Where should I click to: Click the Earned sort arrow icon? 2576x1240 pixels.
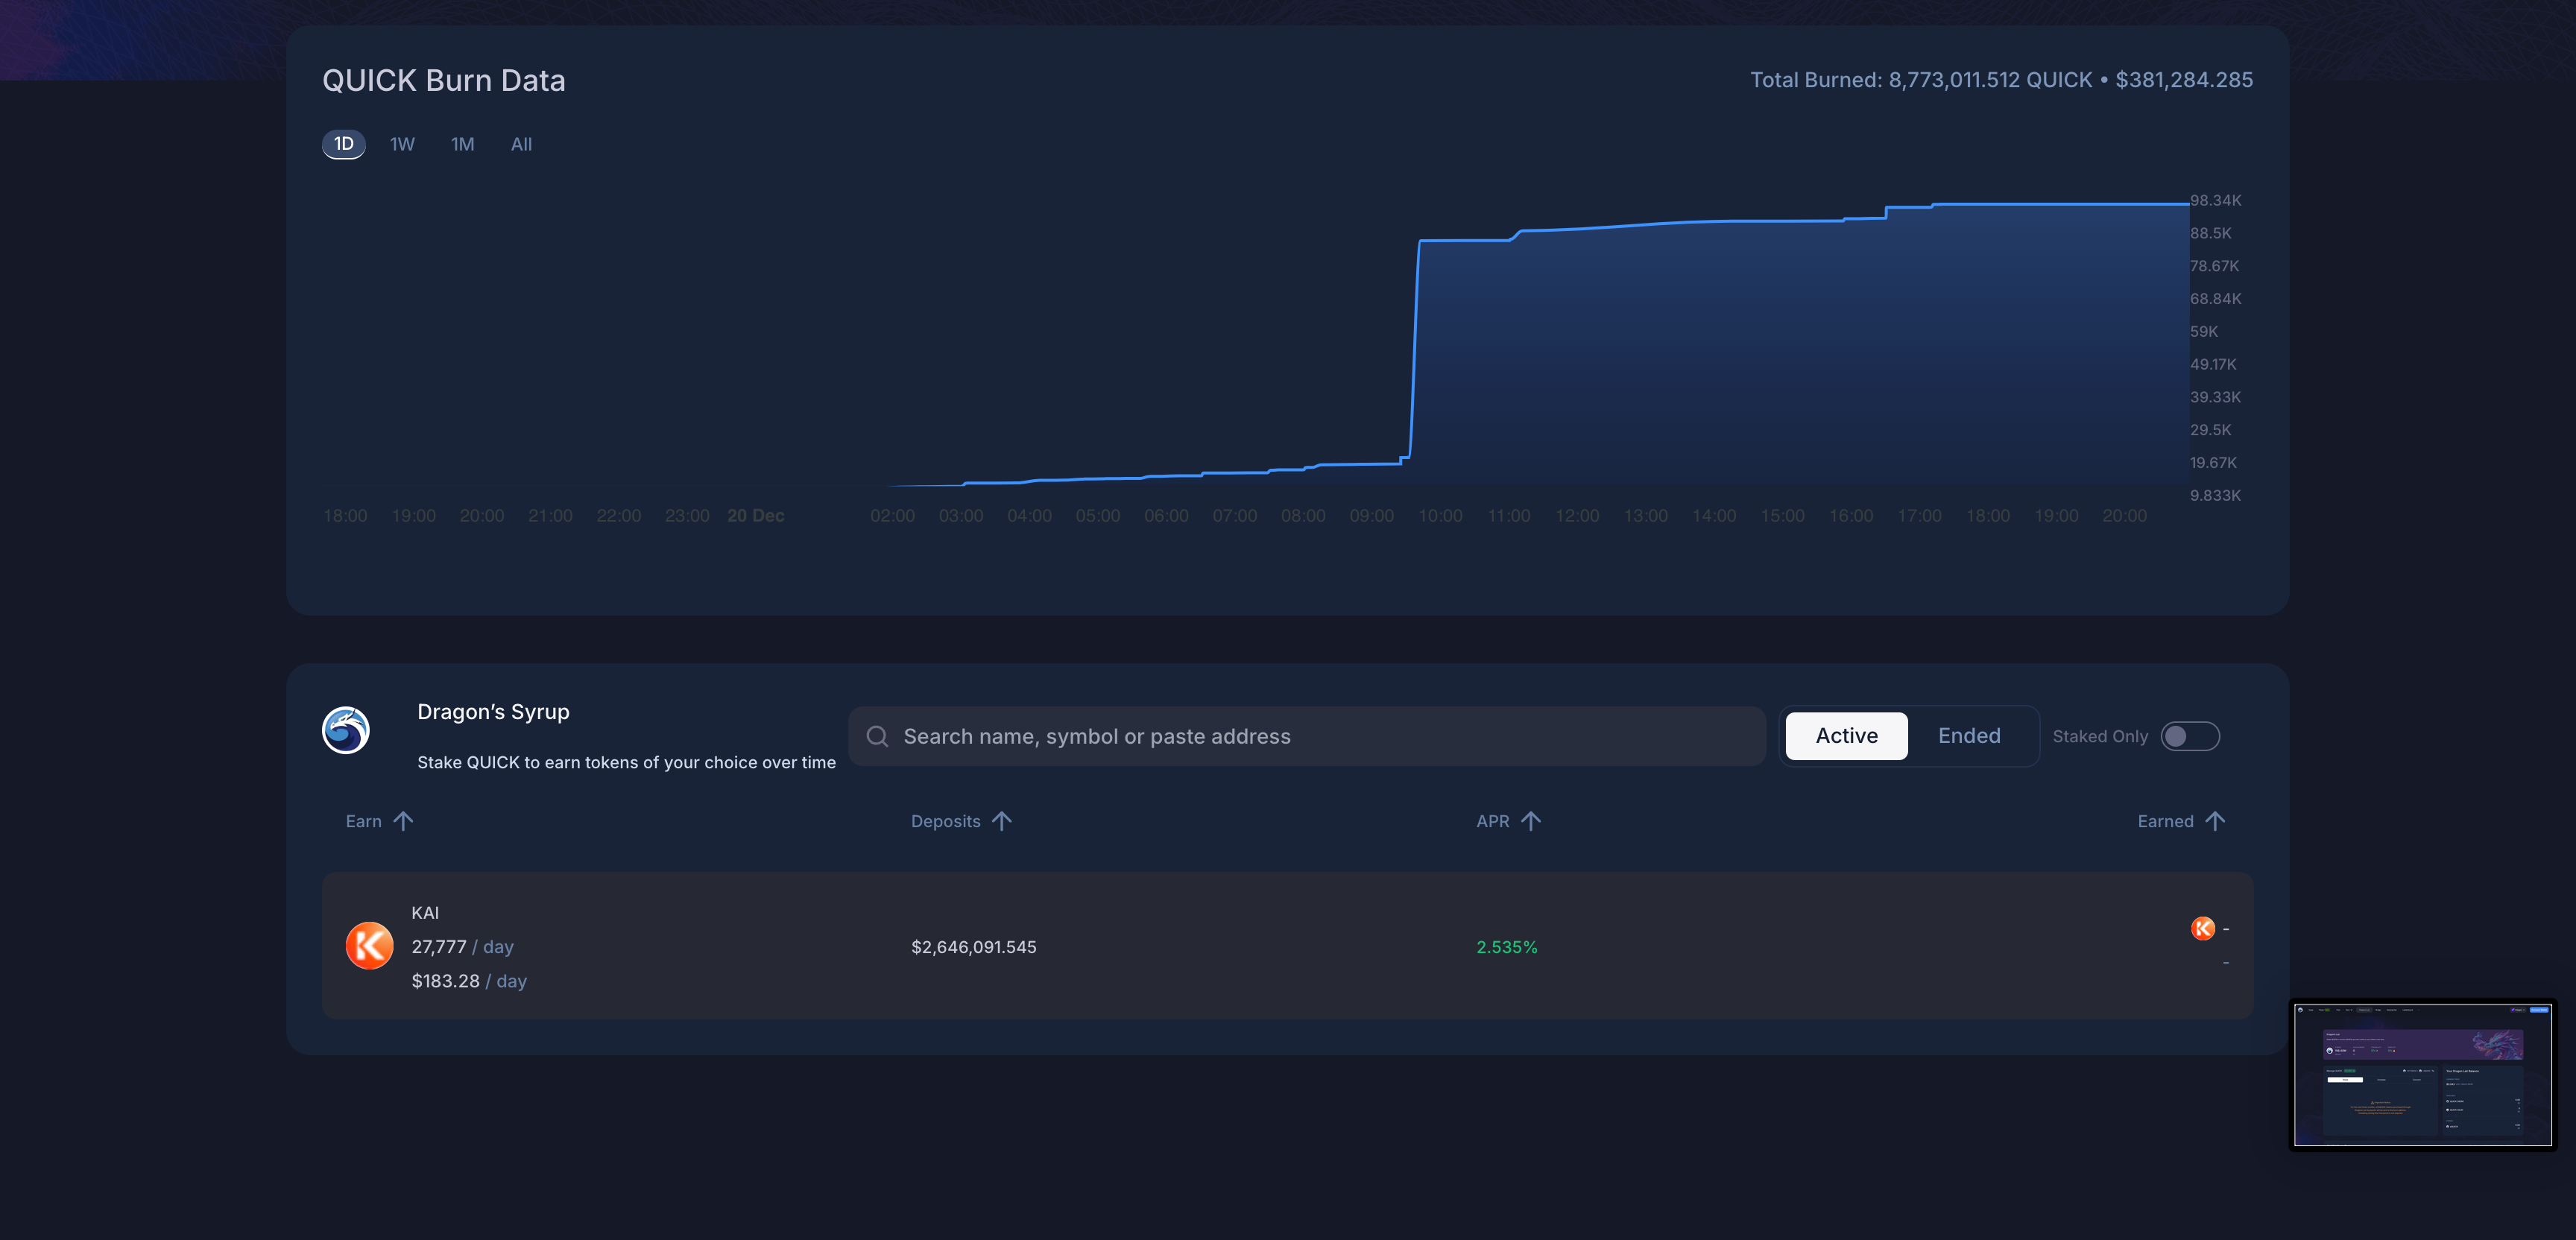coord(2215,821)
